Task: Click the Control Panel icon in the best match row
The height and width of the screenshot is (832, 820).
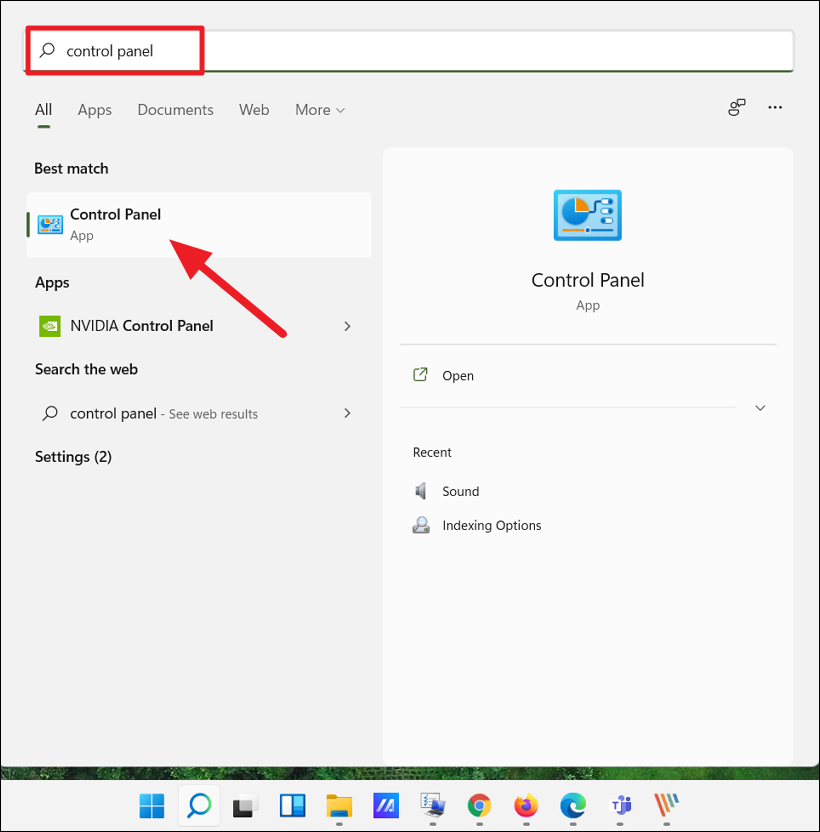Action: 50,225
